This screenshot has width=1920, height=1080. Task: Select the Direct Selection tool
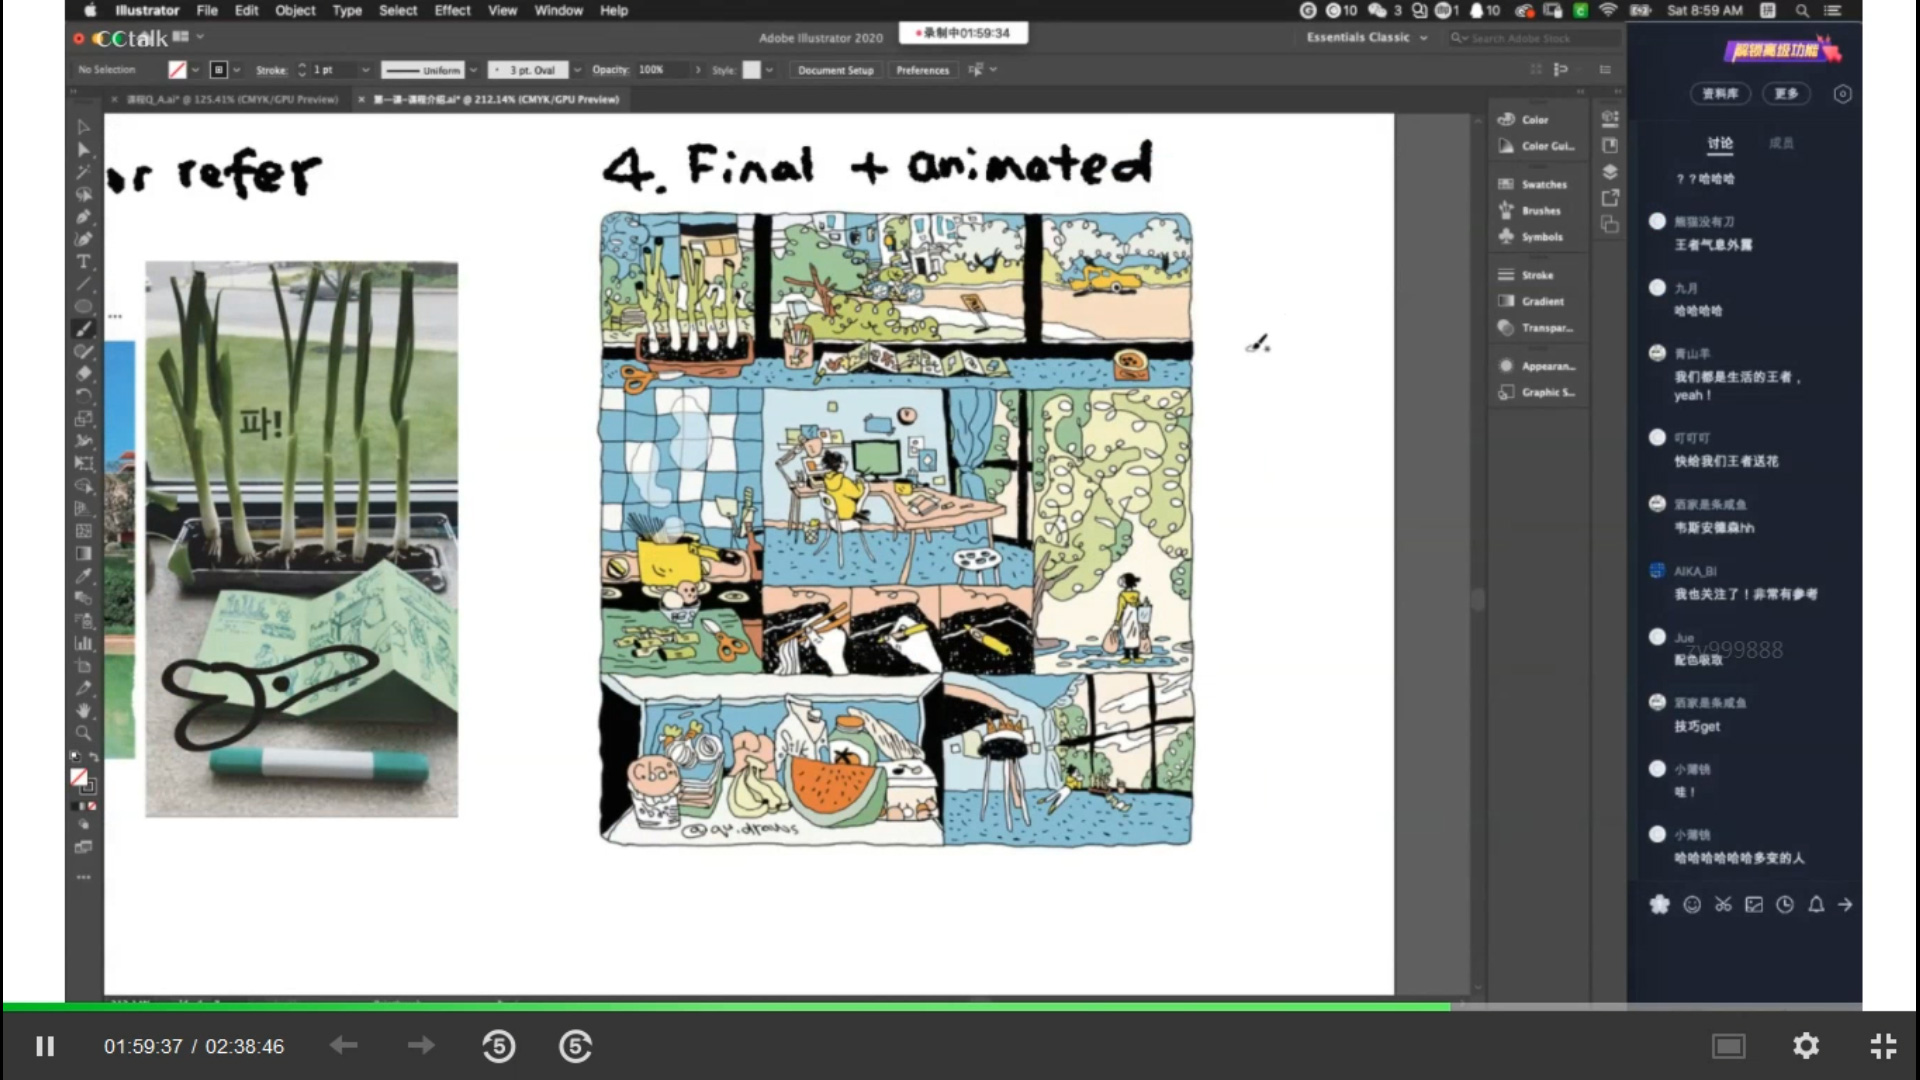pyautogui.click(x=84, y=150)
